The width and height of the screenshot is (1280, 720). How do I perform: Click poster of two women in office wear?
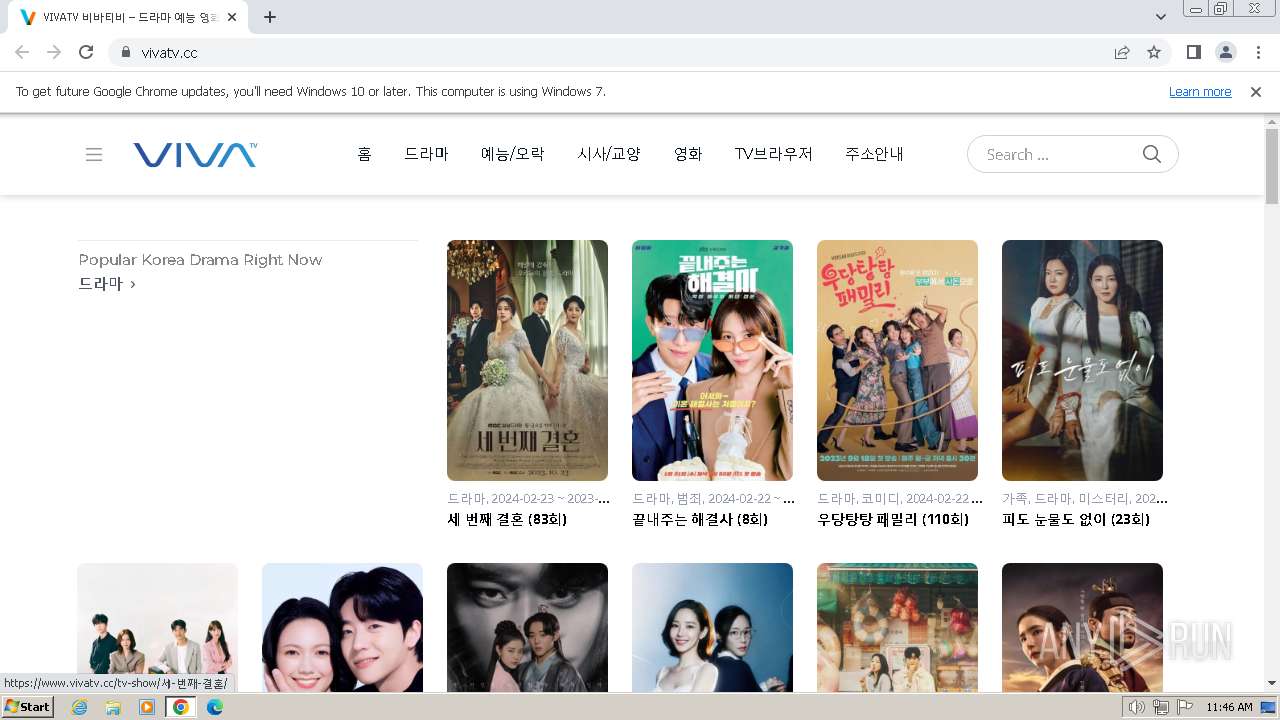click(712, 628)
